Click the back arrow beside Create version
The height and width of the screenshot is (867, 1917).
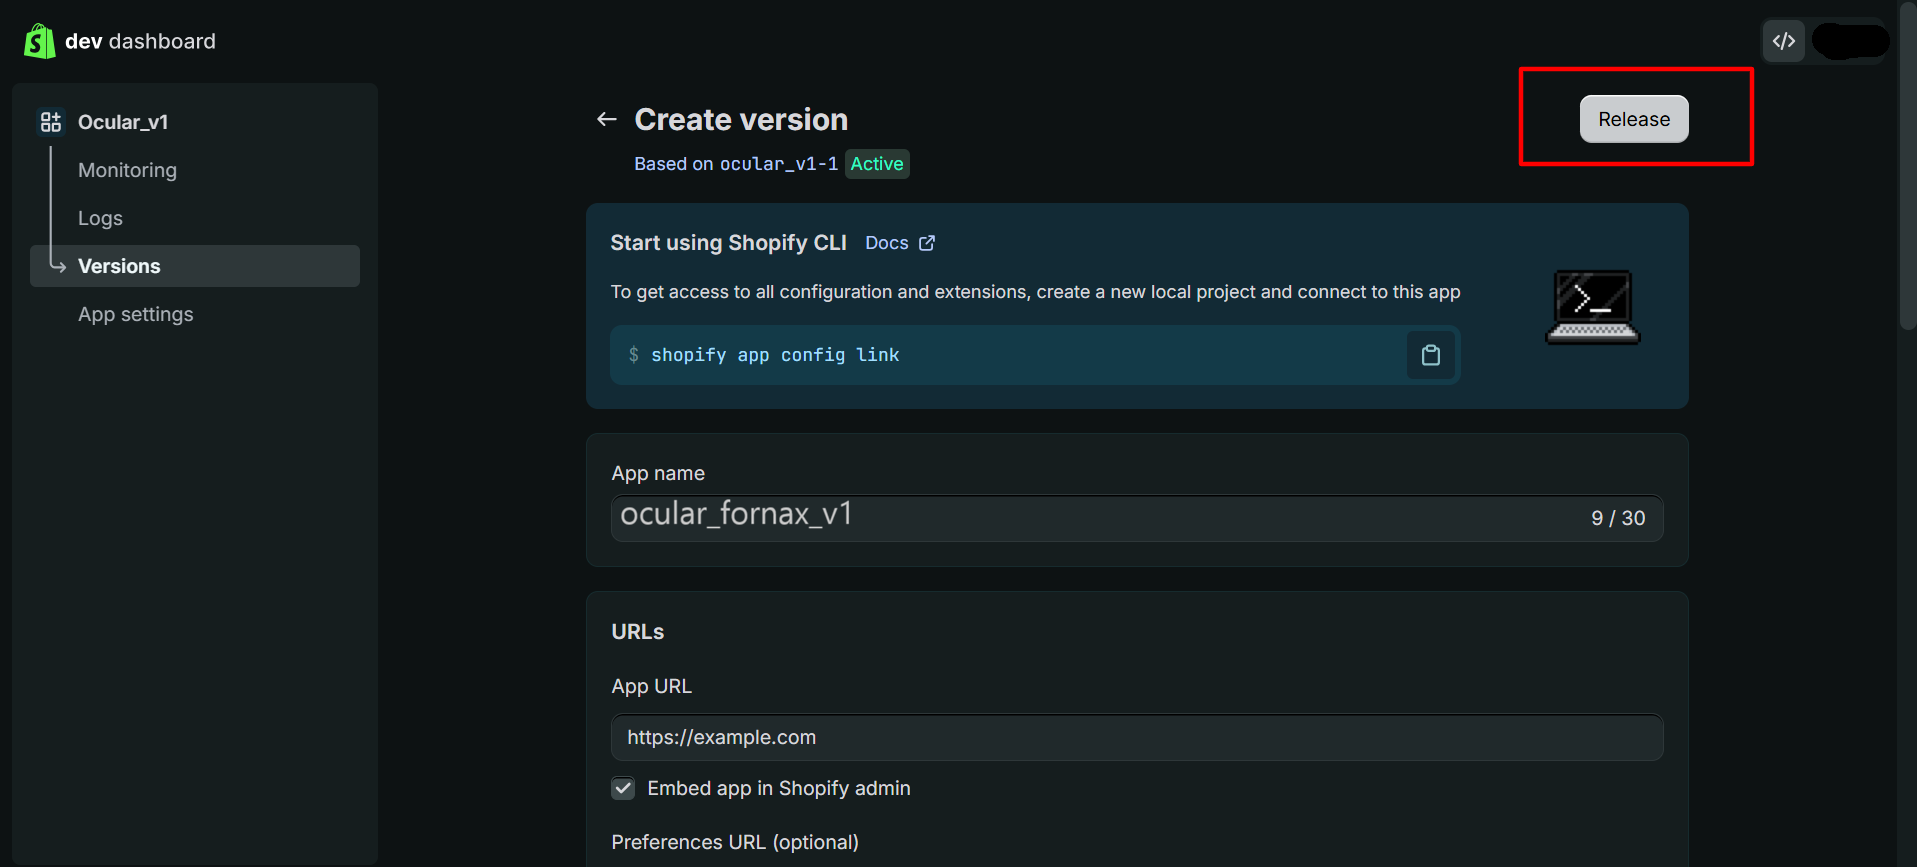point(606,119)
